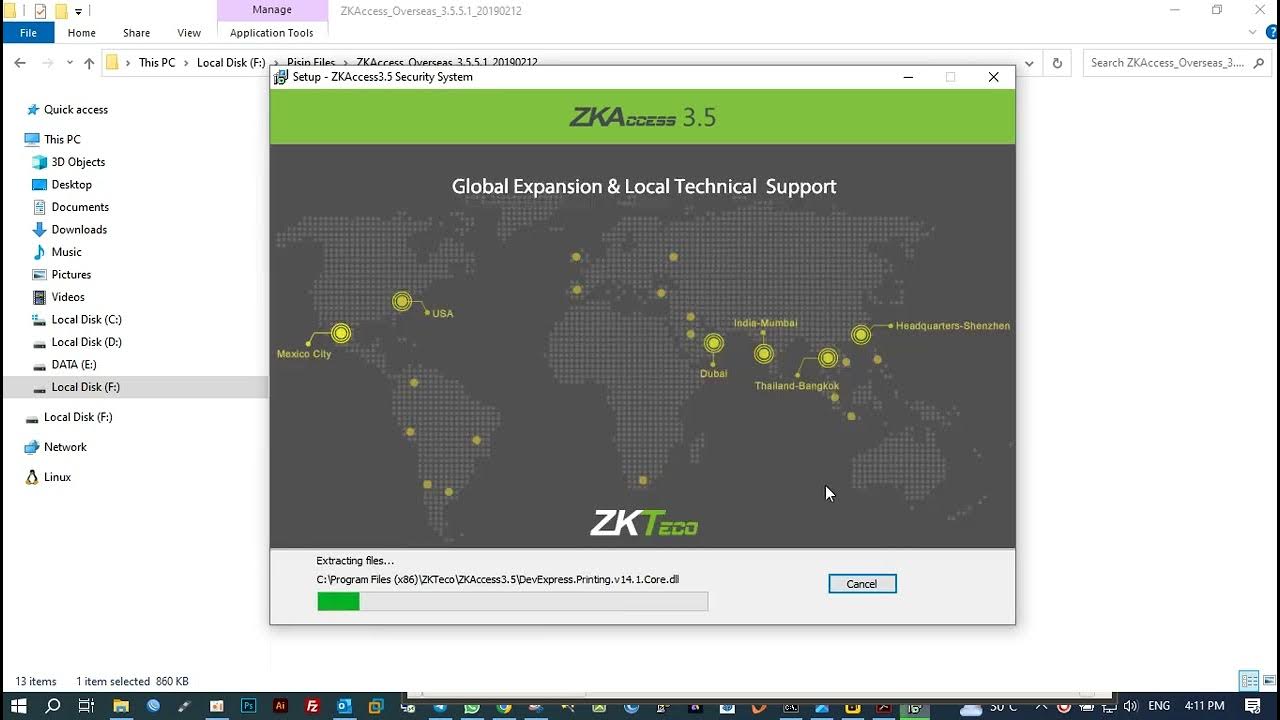Open Music in navigation pane

(66, 252)
